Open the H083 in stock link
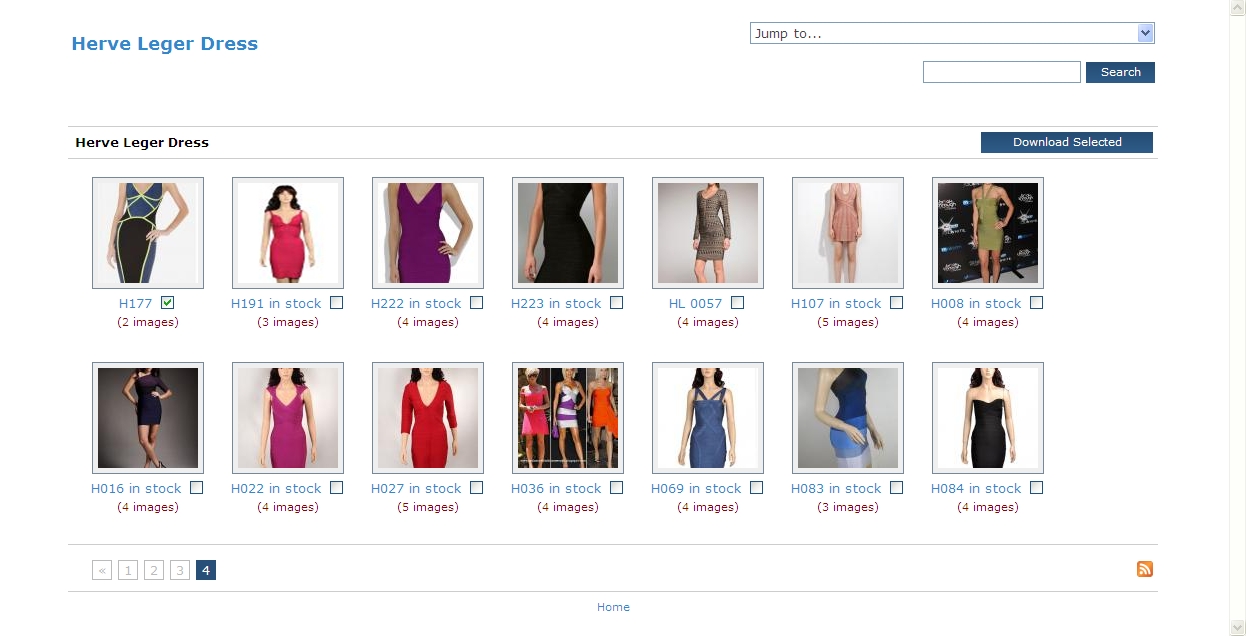Image resolution: width=1246 pixels, height=636 pixels. [x=836, y=488]
